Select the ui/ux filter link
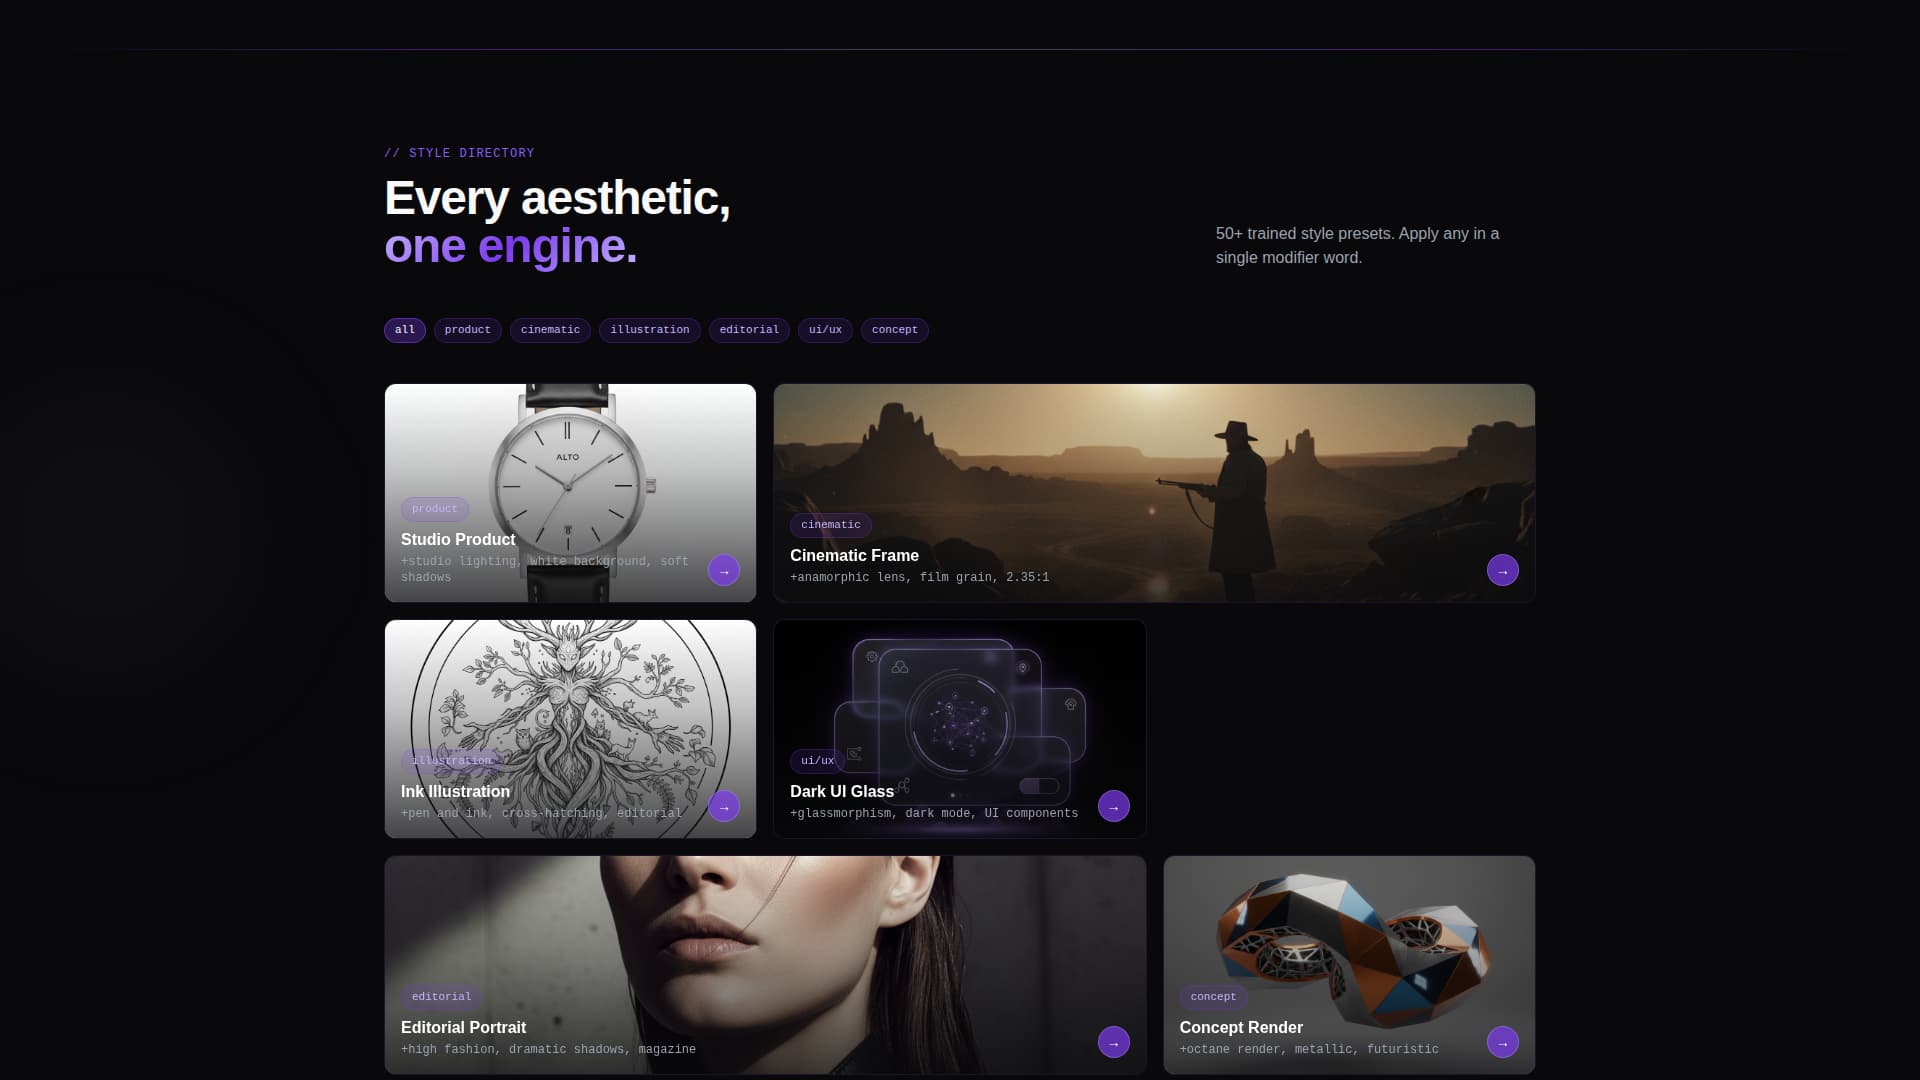Screen dimensions: 1920x1080 (825, 330)
